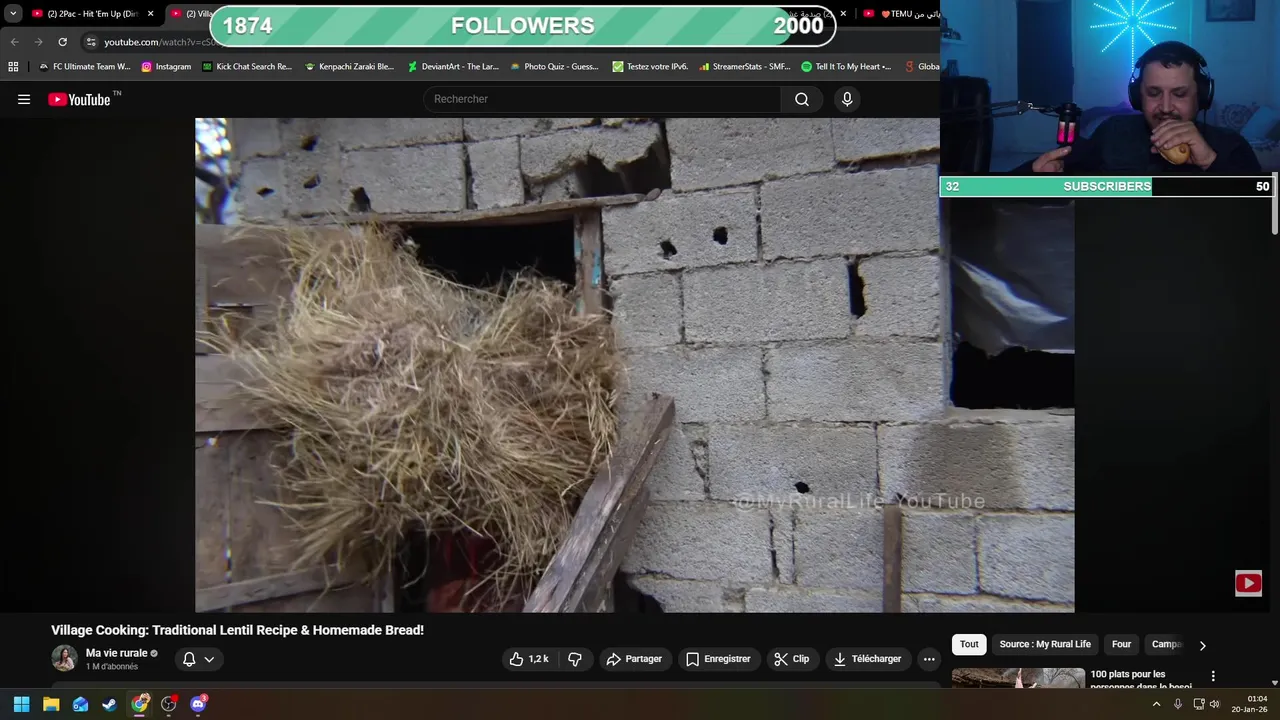Open the 100 plats suggested video thumbnail

click(x=1018, y=678)
